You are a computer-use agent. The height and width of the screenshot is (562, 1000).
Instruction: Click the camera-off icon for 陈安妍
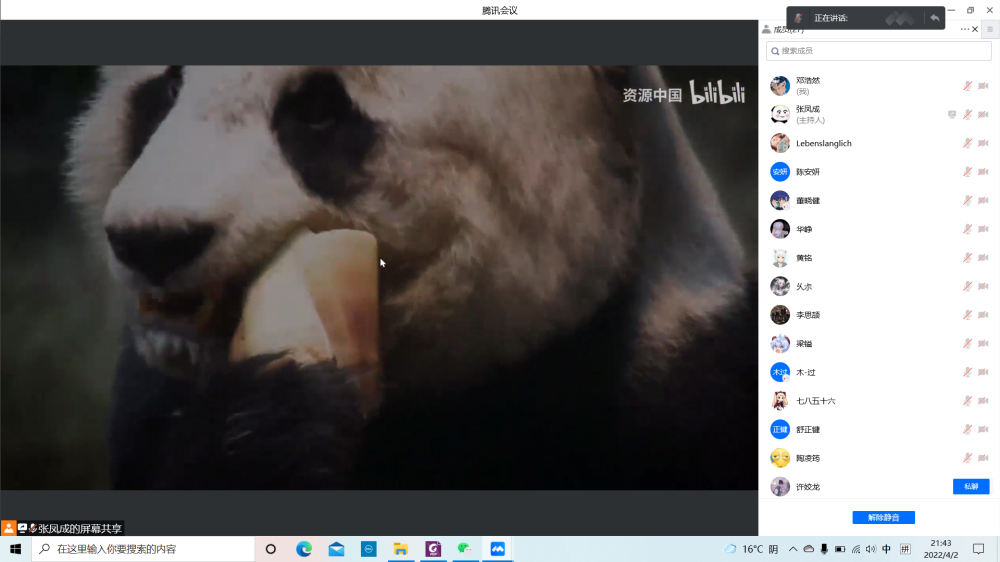tap(983, 172)
